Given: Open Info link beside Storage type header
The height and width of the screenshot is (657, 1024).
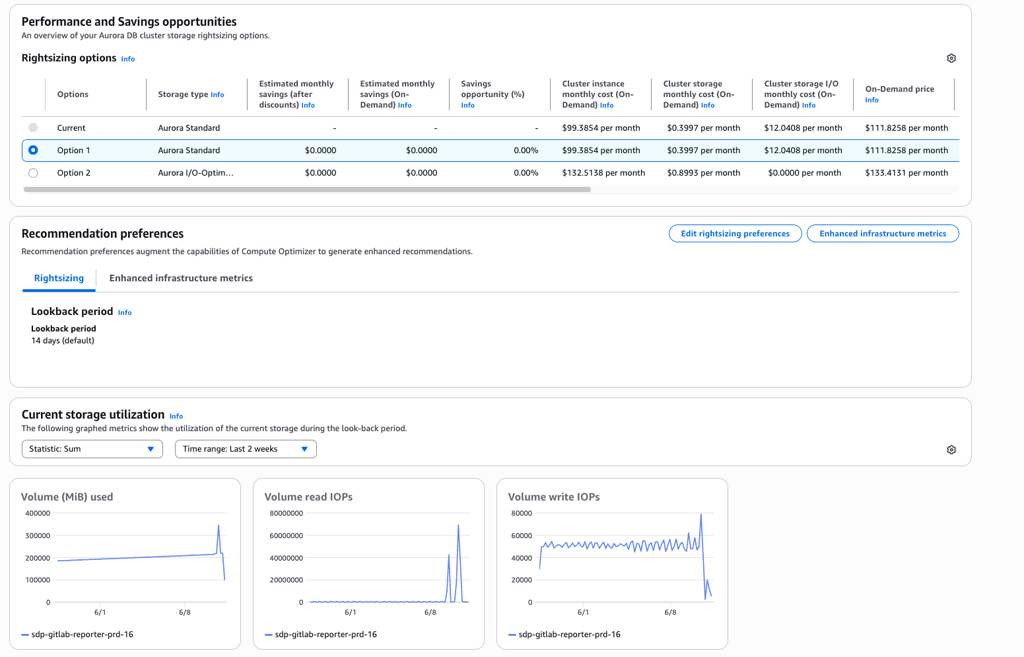Looking at the screenshot, I should coord(217,95).
